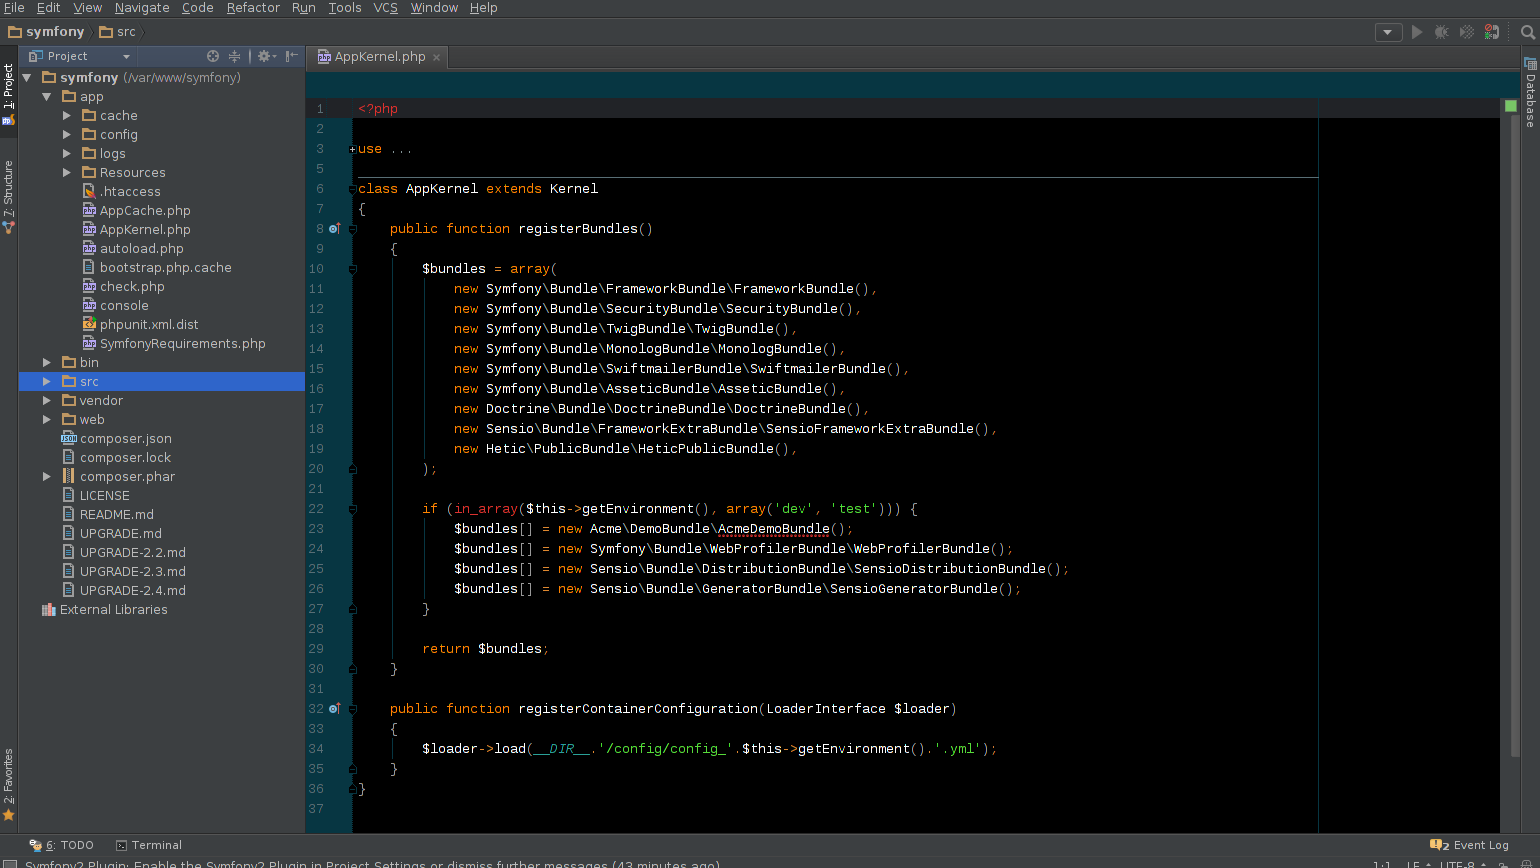Open the File menu
This screenshot has height=868, width=1540.
14,8
